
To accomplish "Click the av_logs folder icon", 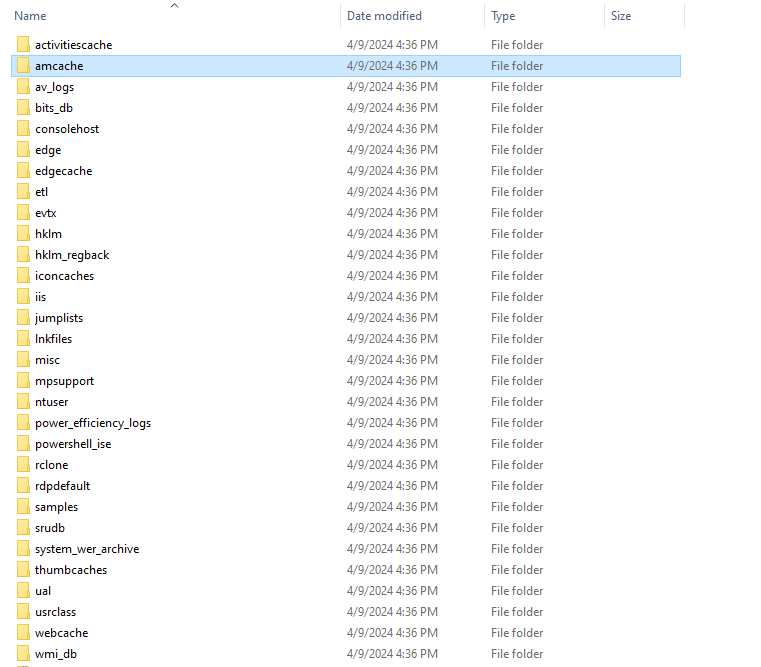I will tap(23, 86).
